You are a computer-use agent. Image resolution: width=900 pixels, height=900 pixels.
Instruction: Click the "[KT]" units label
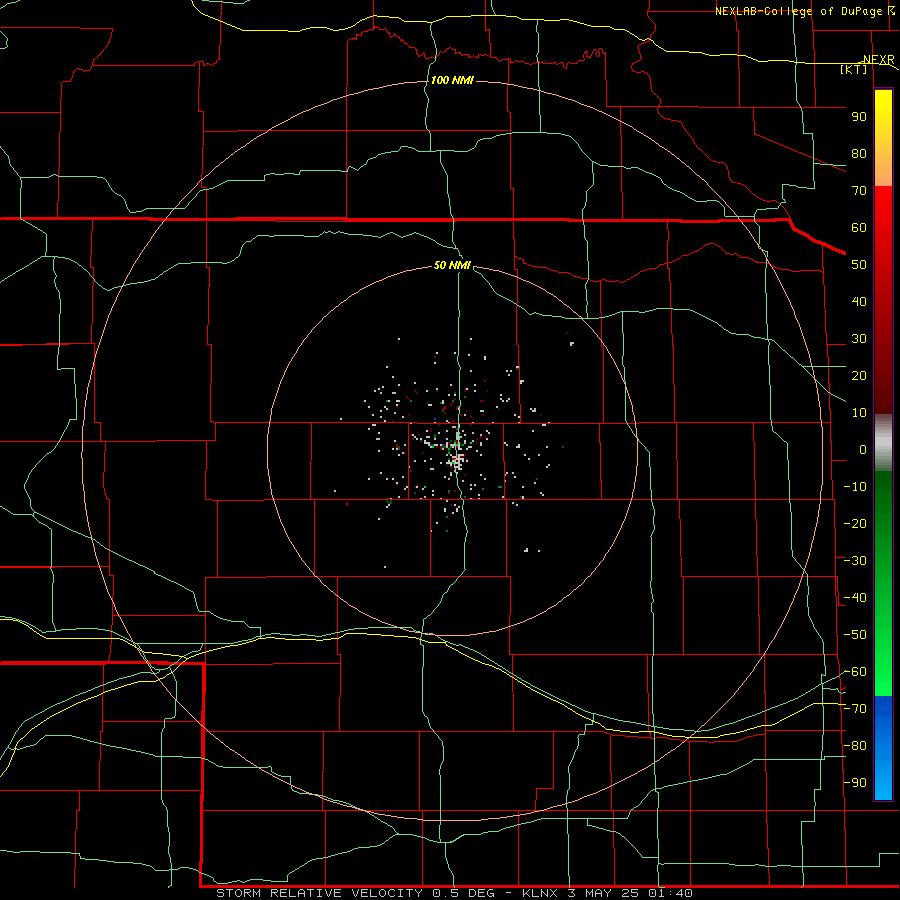point(854,69)
